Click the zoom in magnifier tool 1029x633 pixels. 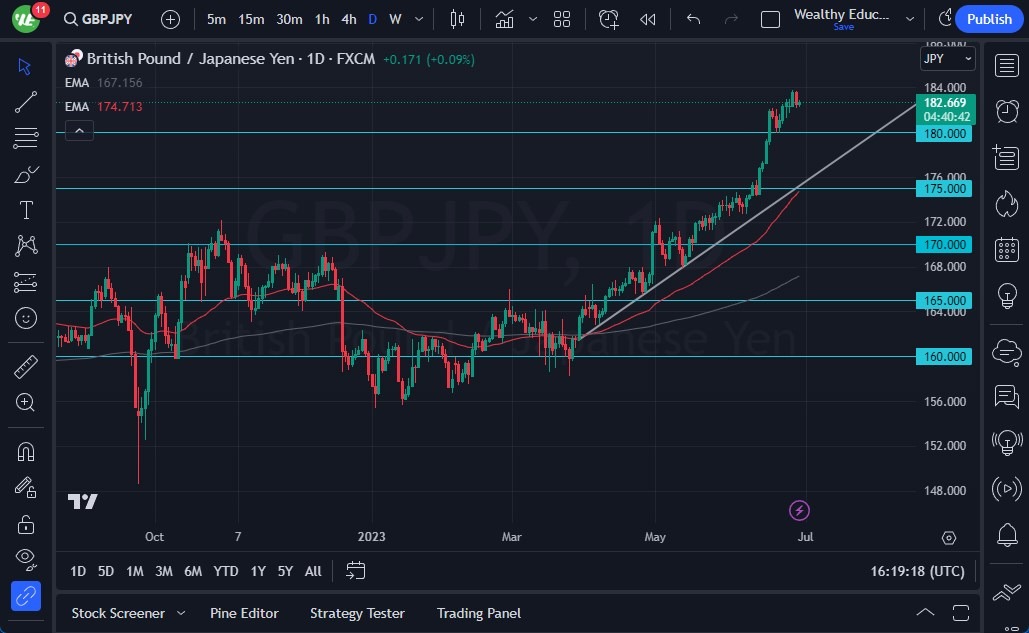tap(26, 402)
